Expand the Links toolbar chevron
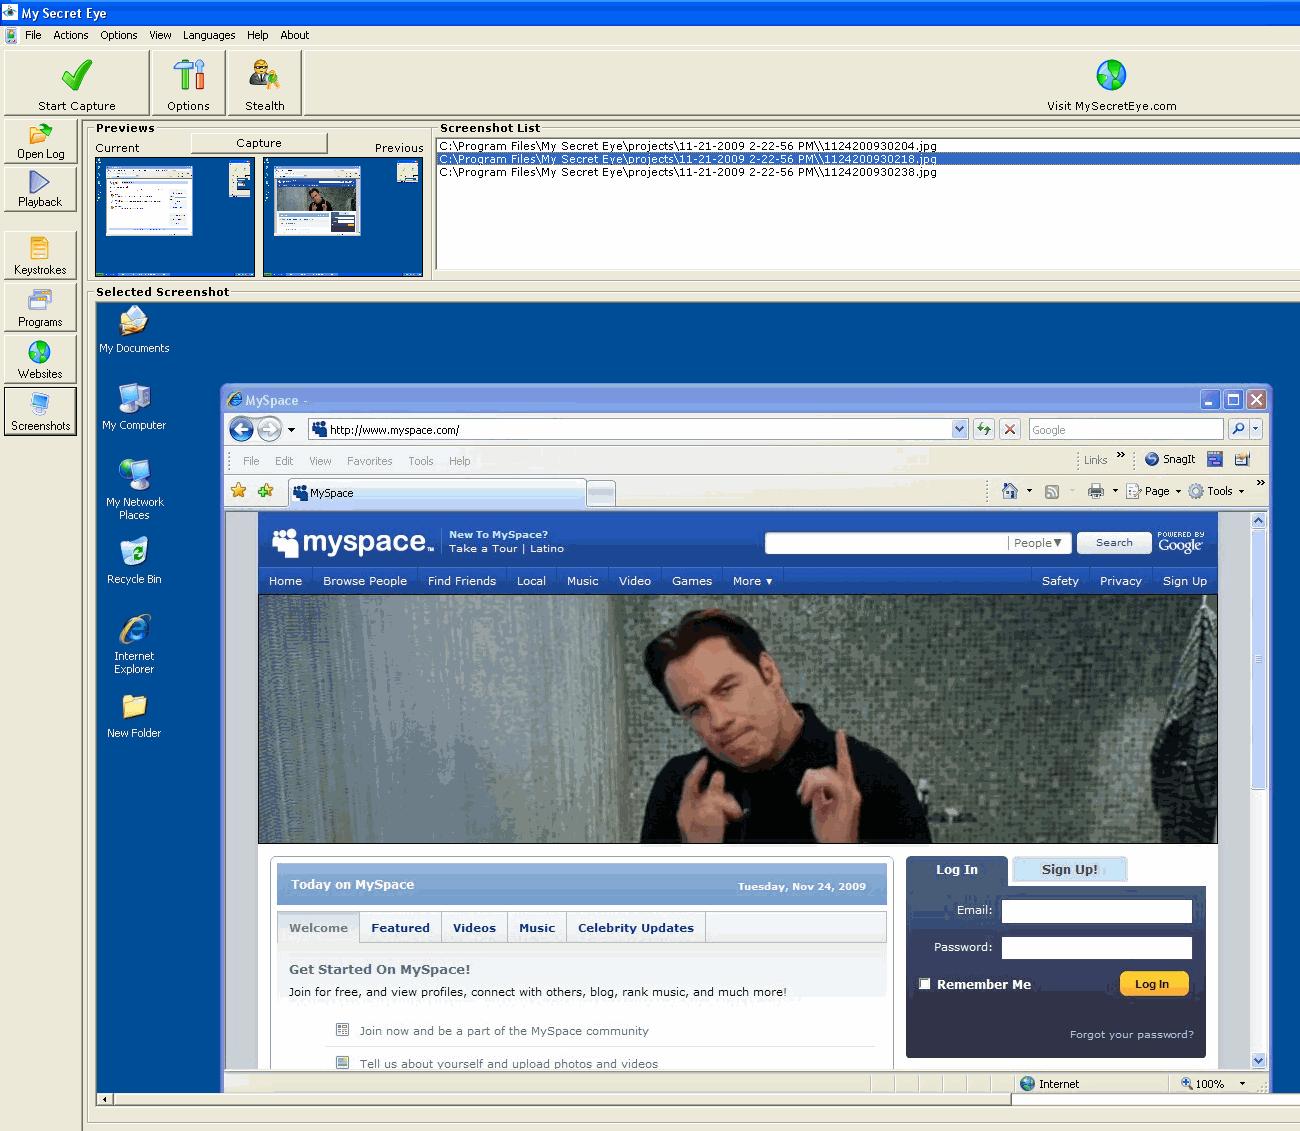 [1121, 456]
